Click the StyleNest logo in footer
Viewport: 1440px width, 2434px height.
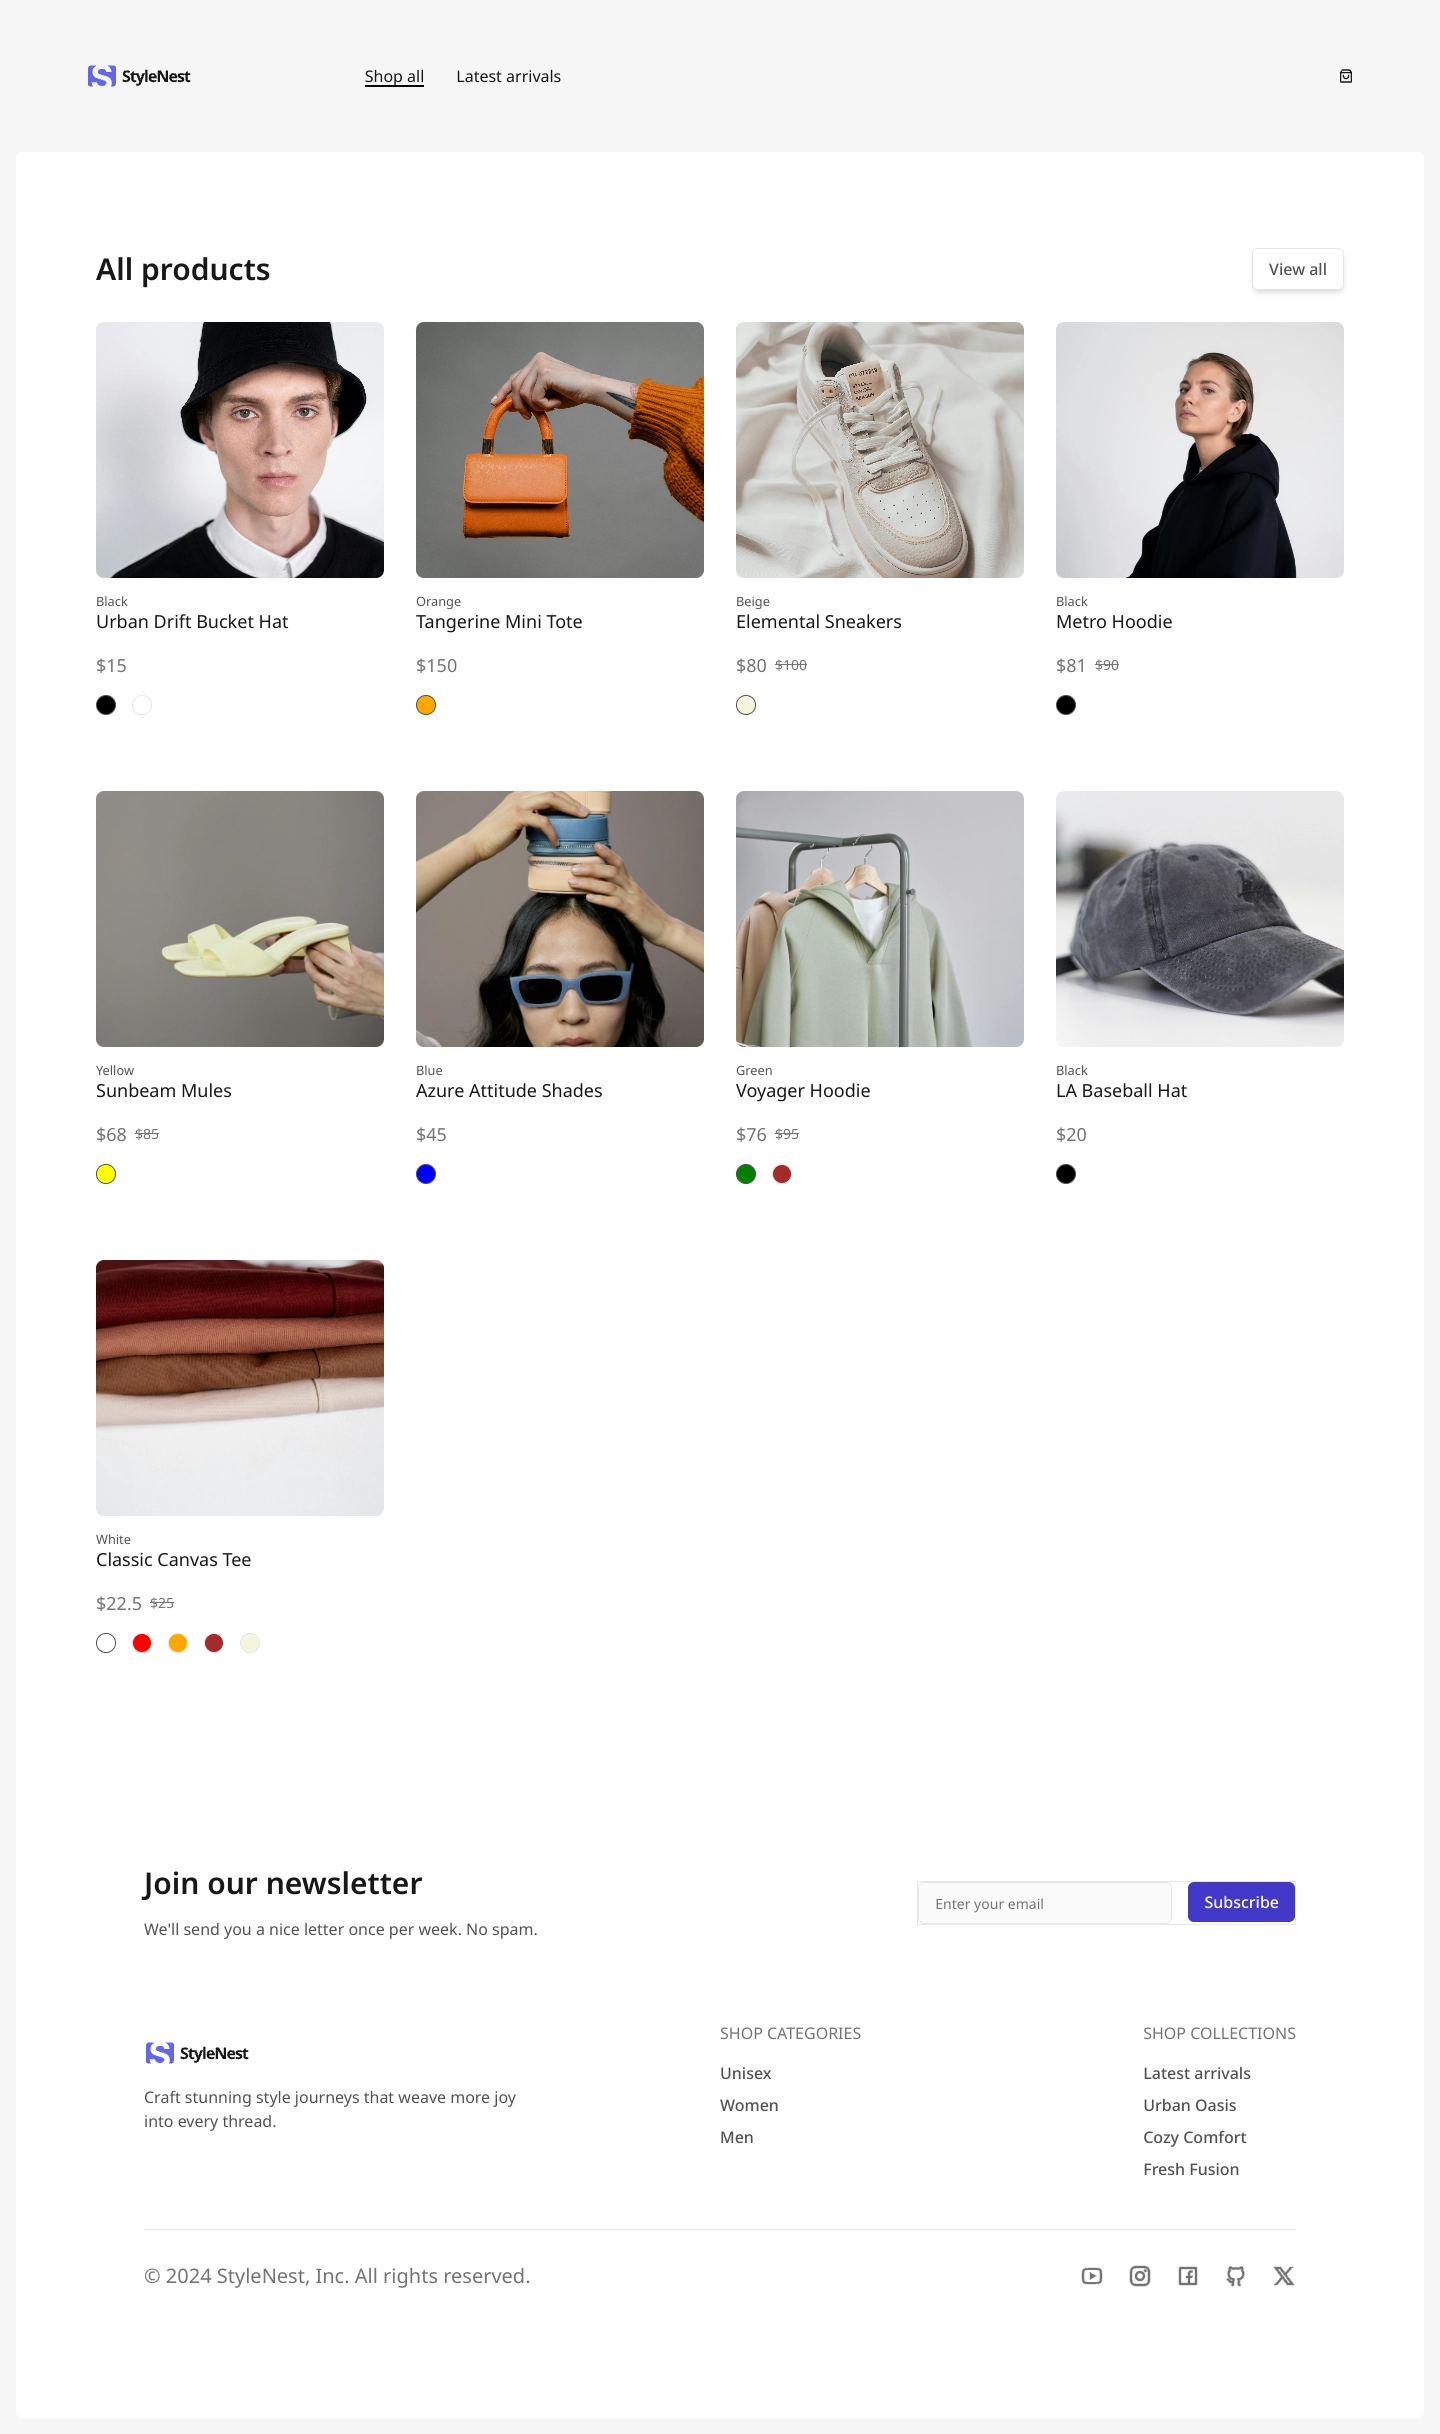click(x=197, y=2053)
